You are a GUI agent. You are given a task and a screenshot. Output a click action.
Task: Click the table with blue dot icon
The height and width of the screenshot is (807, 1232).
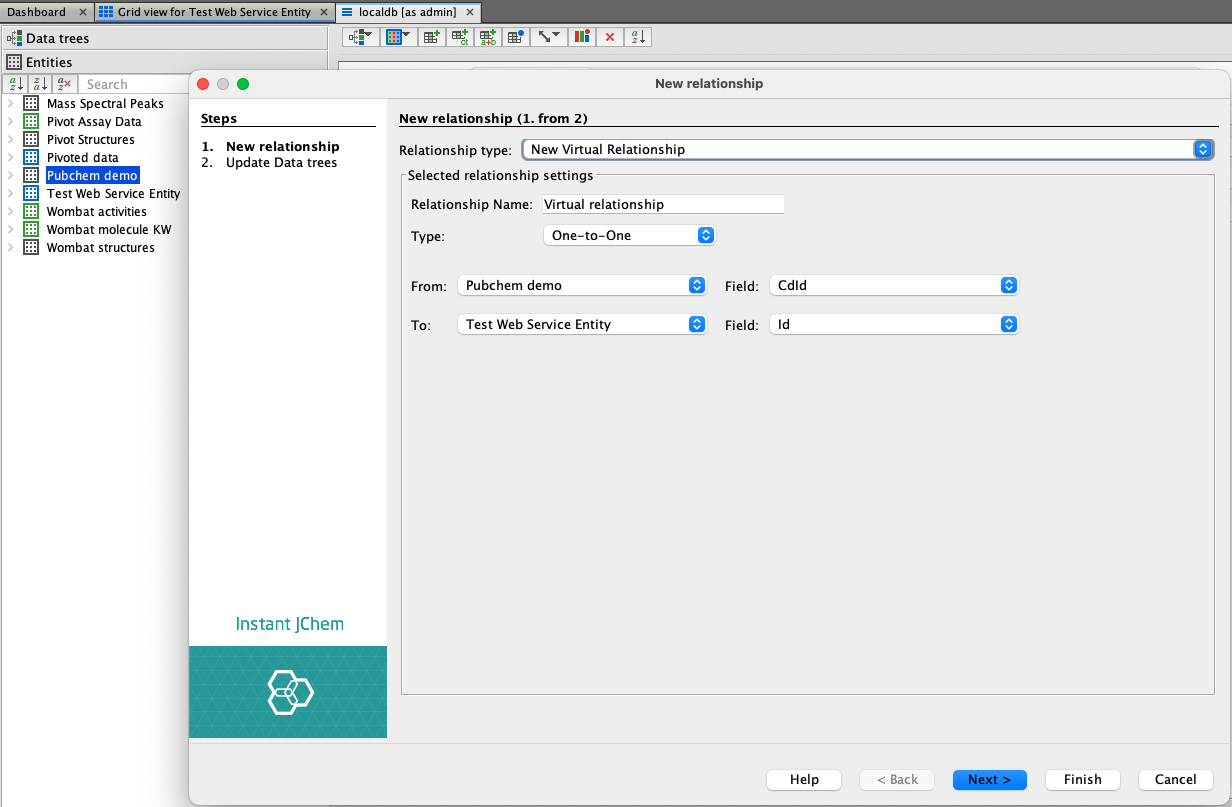click(516, 37)
